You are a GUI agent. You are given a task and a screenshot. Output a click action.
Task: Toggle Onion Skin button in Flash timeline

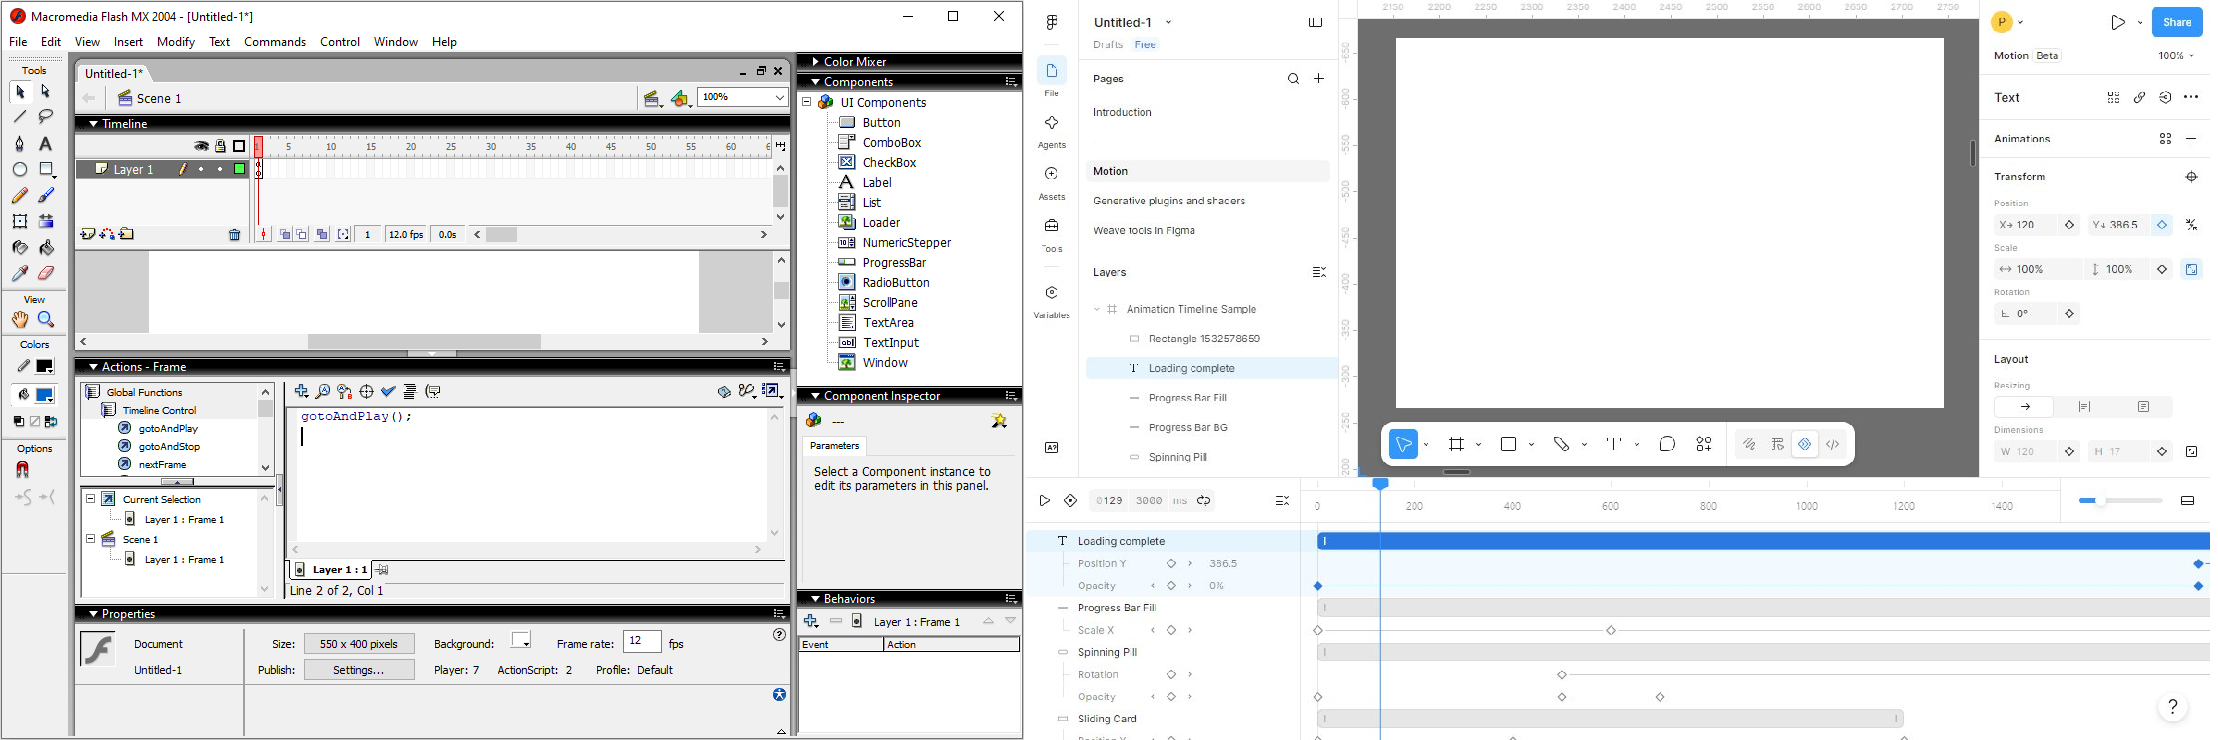[x=285, y=235]
